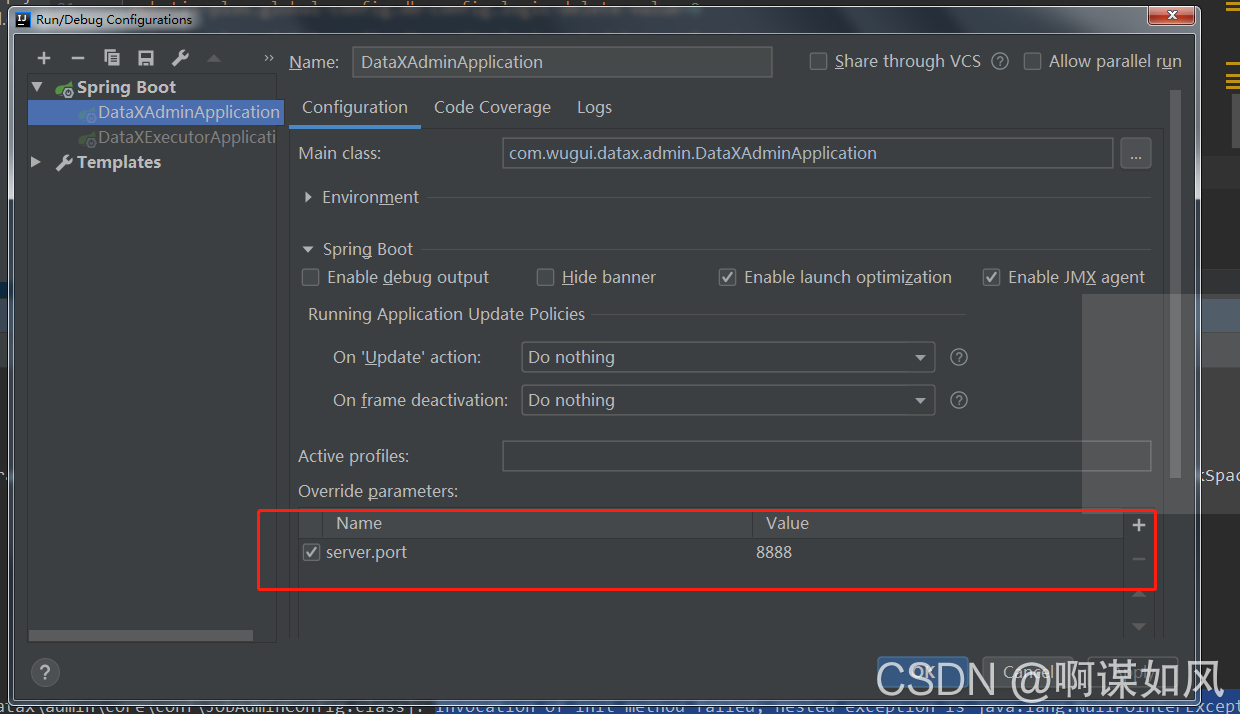Add an override parameter with plus button
This screenshot has width=1240, height=714.
click(x=1139, y=525)
